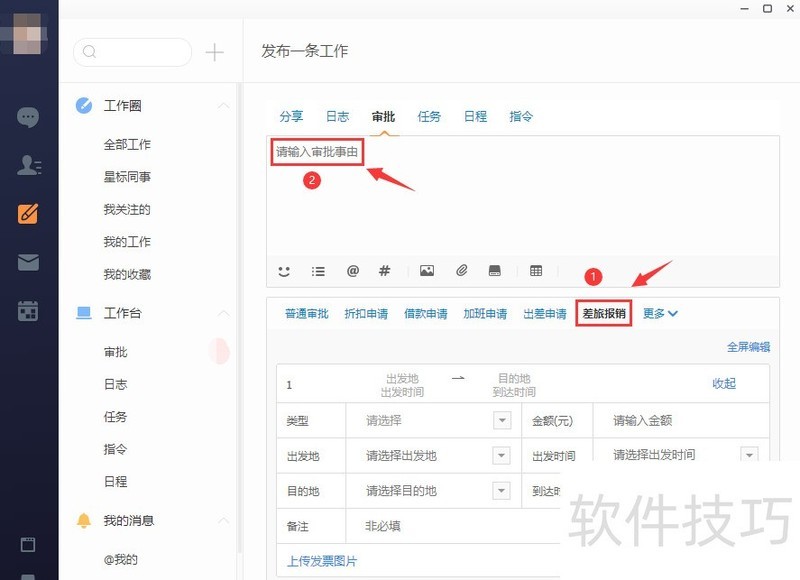Viewport: 800px width, 580px height.
Task: Open the mail icon in the sidebar
Action: [x=28, y=262]
